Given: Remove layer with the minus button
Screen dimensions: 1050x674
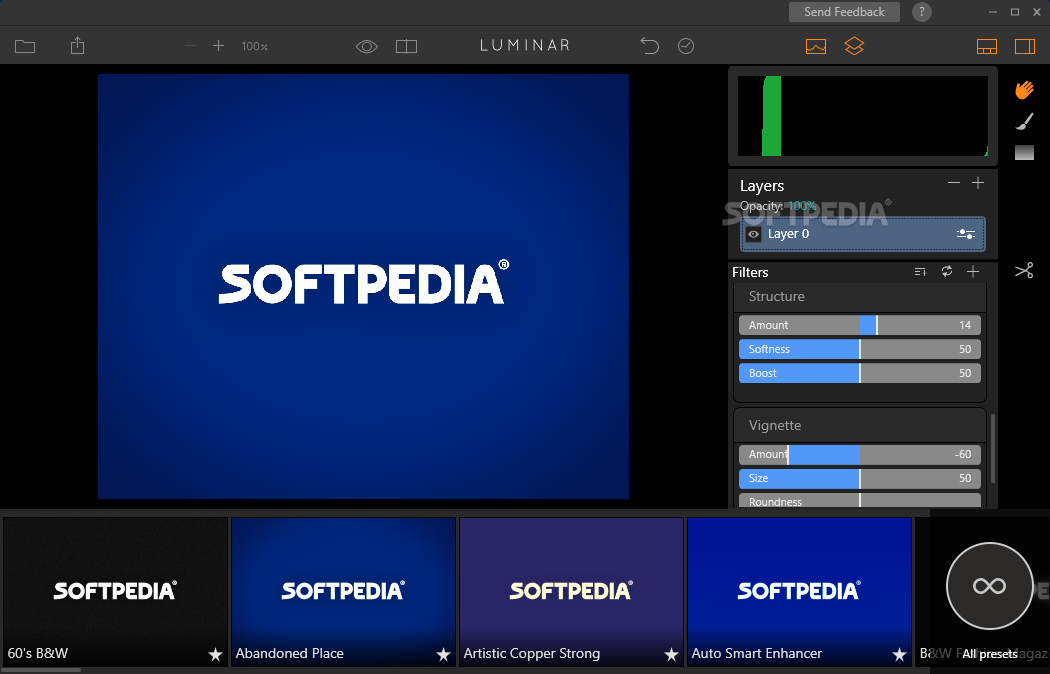Looking at the screenshot, I should point(954,183).
